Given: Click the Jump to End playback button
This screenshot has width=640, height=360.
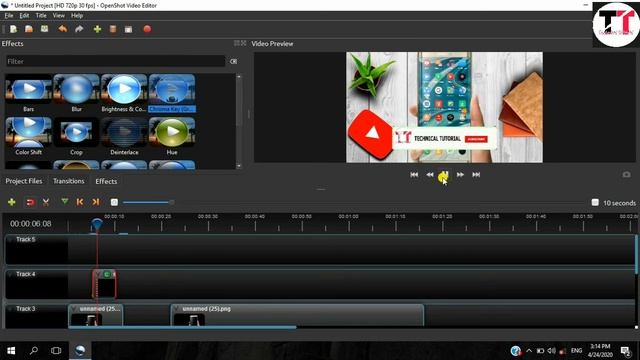Looking at the screenshot, I should click(476, 175).
